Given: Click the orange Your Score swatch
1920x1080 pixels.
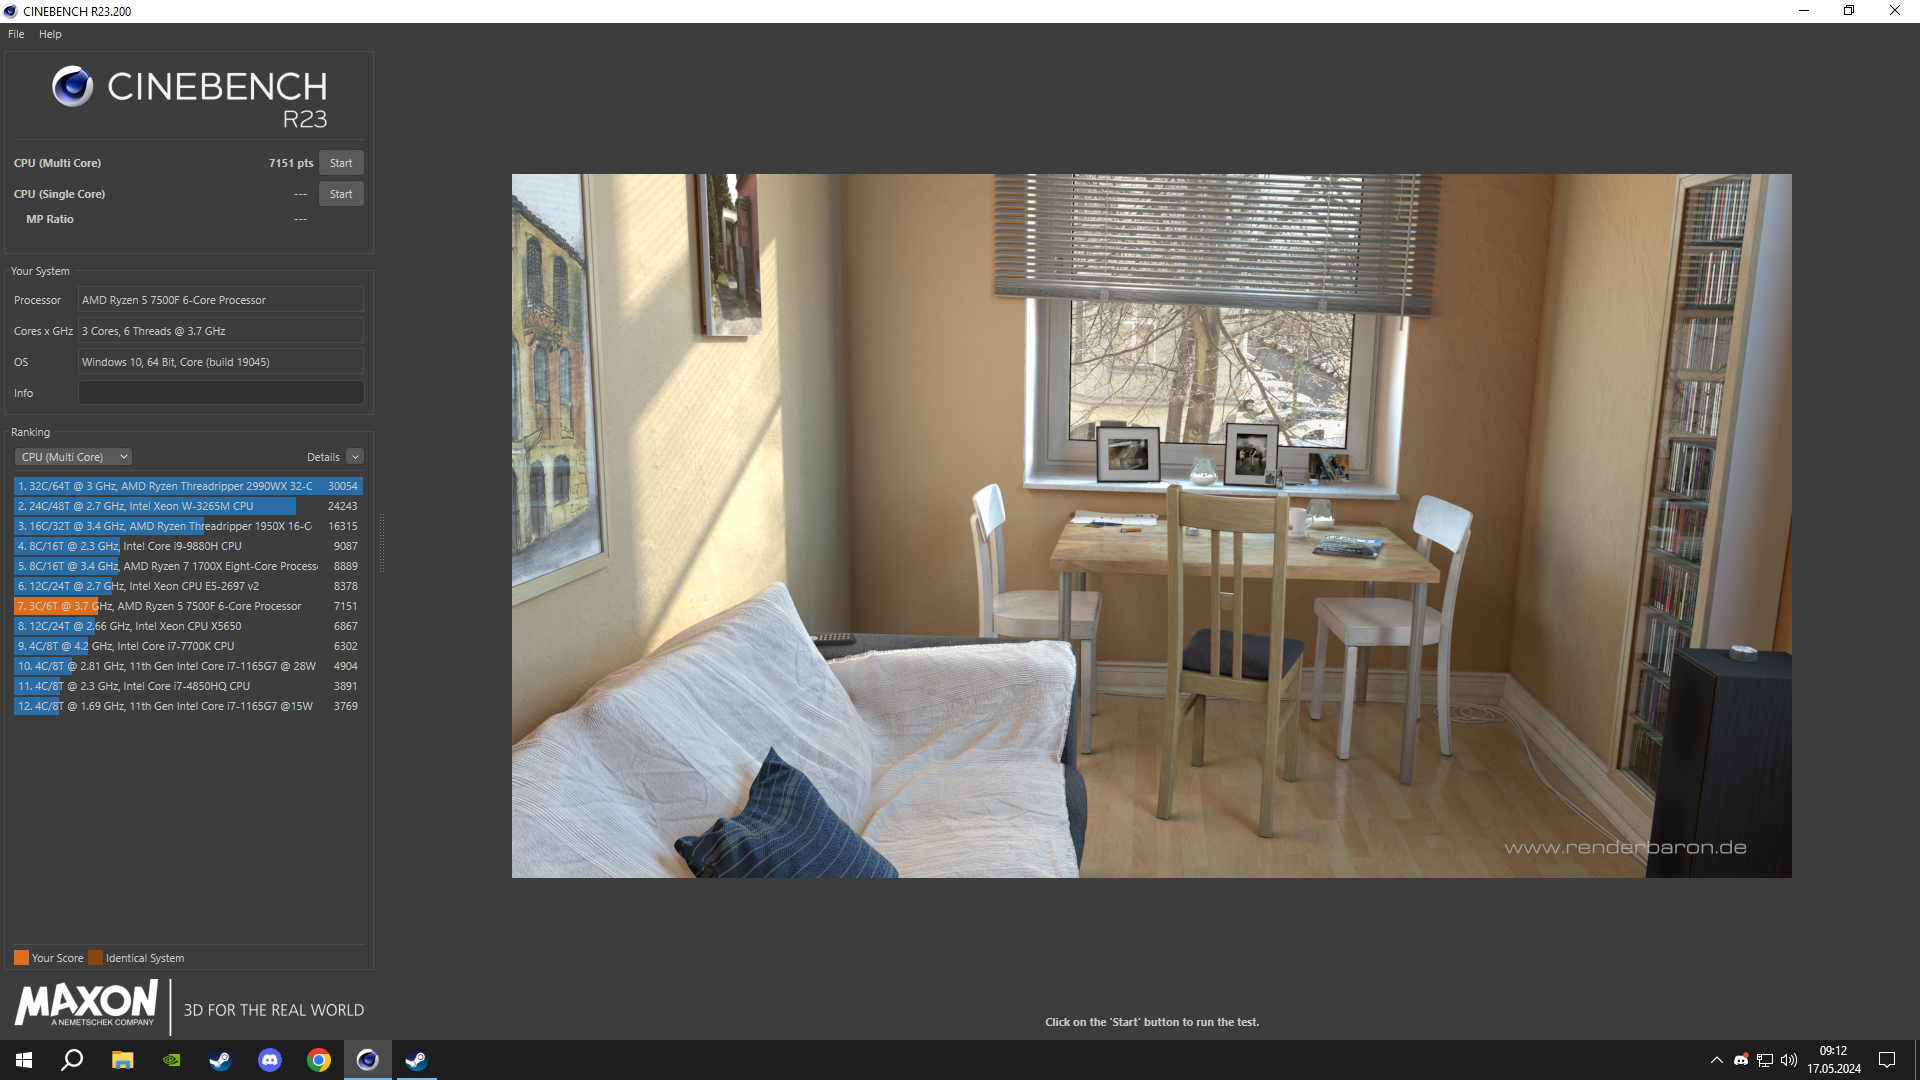Looking at the screenshot, I should coord(21,958).
